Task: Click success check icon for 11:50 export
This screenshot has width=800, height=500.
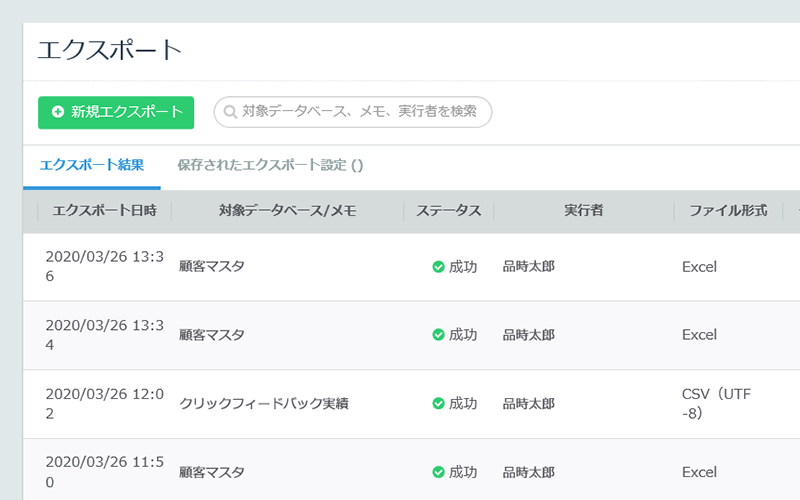Action: [438, 472]
